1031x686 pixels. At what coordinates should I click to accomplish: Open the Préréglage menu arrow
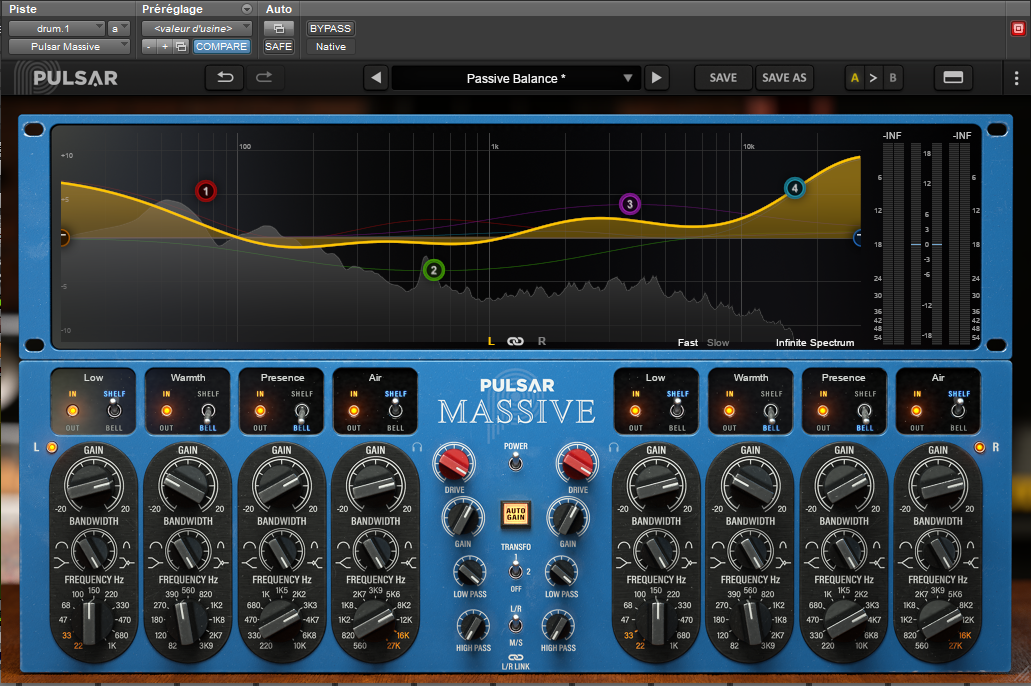[x=247, y=9]
